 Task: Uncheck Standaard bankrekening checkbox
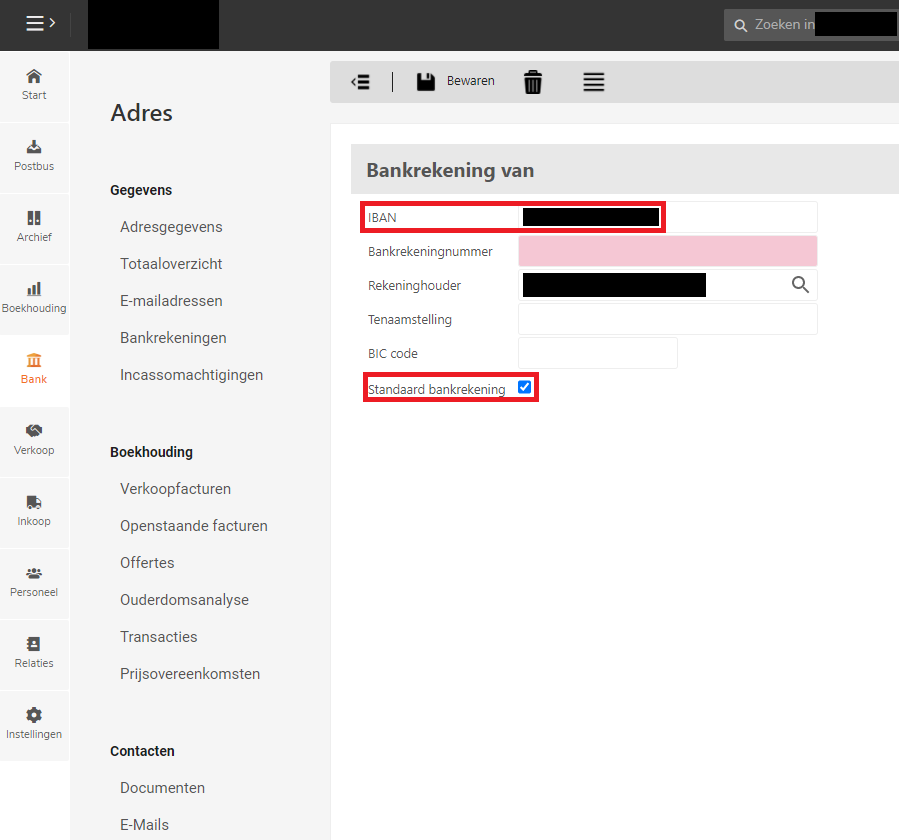click(x=524, y=388)
